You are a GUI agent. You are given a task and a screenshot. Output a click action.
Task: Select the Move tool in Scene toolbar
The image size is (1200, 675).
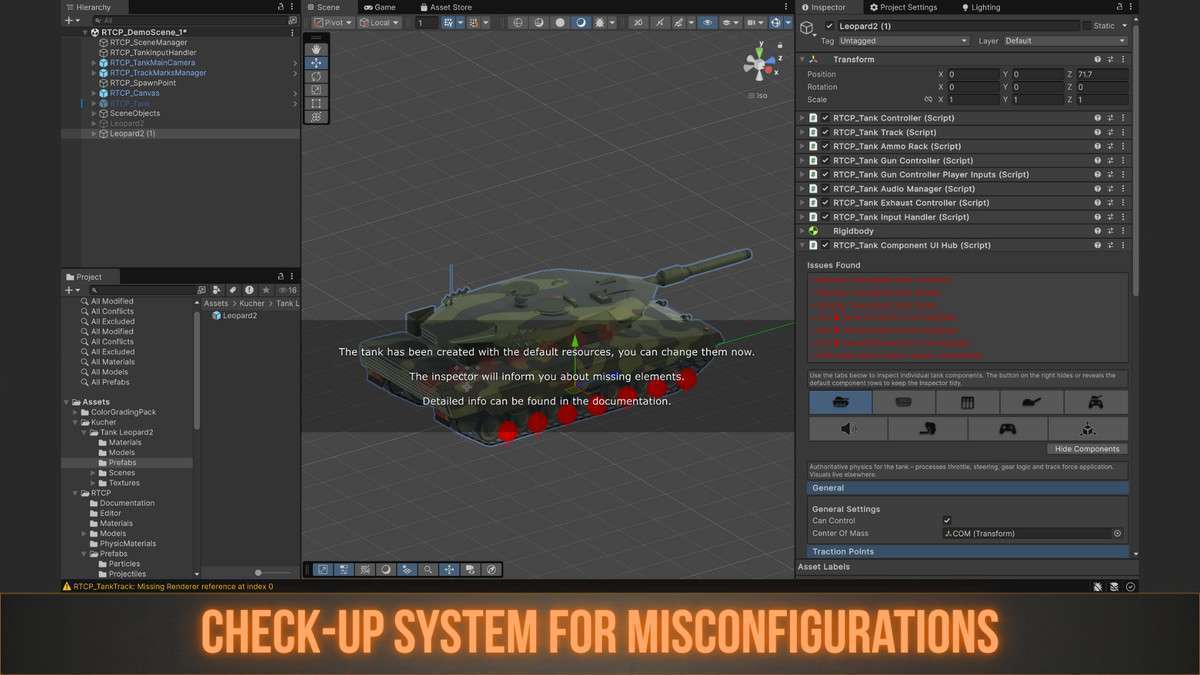316,62
